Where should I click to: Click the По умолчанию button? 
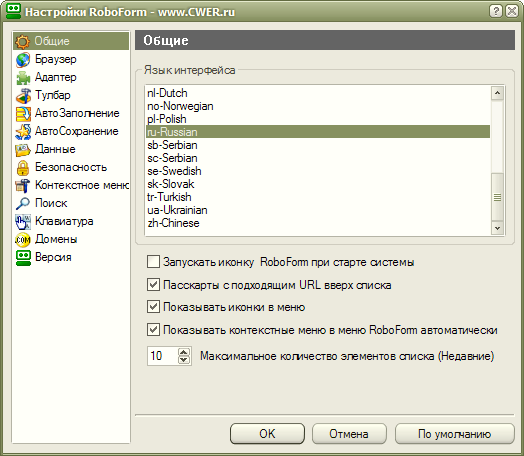coord(454,434)
